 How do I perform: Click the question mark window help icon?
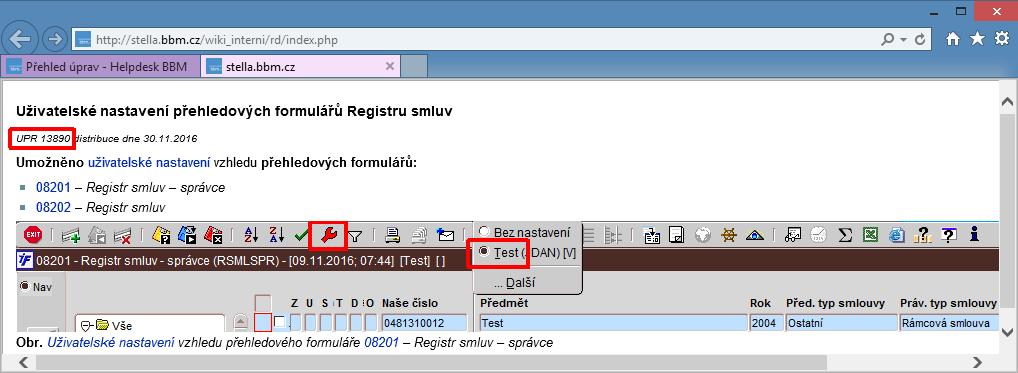(949, 235)
